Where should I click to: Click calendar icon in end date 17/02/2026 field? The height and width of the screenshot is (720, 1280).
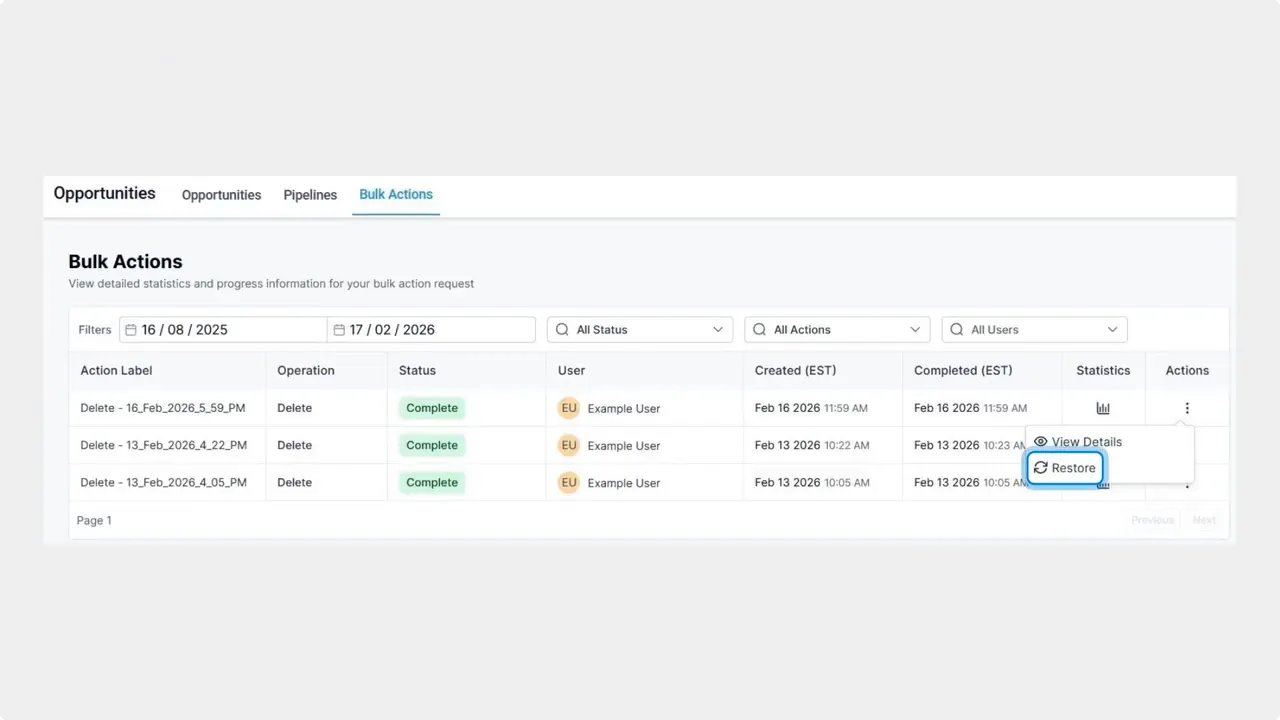click(x=339, y=330)
